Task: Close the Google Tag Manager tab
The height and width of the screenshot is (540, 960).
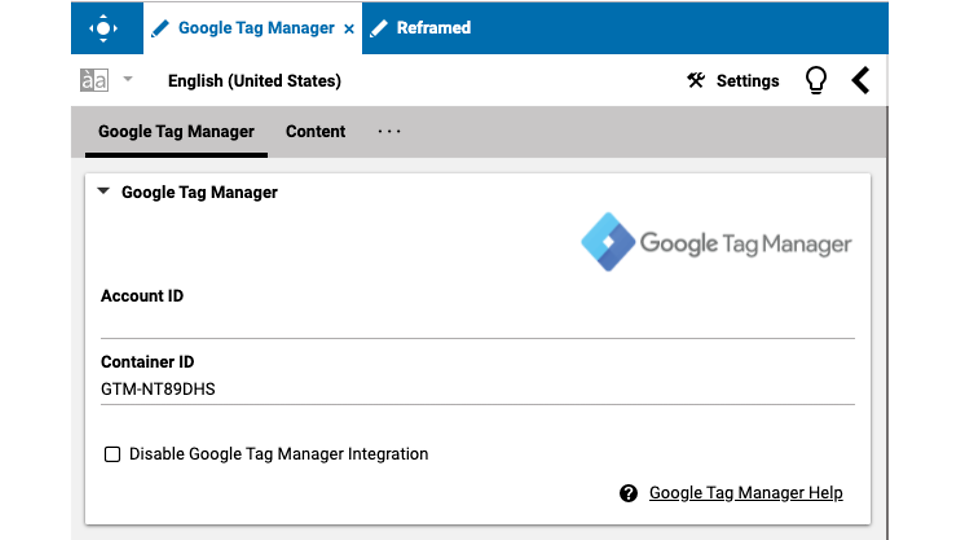Action: point(349,29)
